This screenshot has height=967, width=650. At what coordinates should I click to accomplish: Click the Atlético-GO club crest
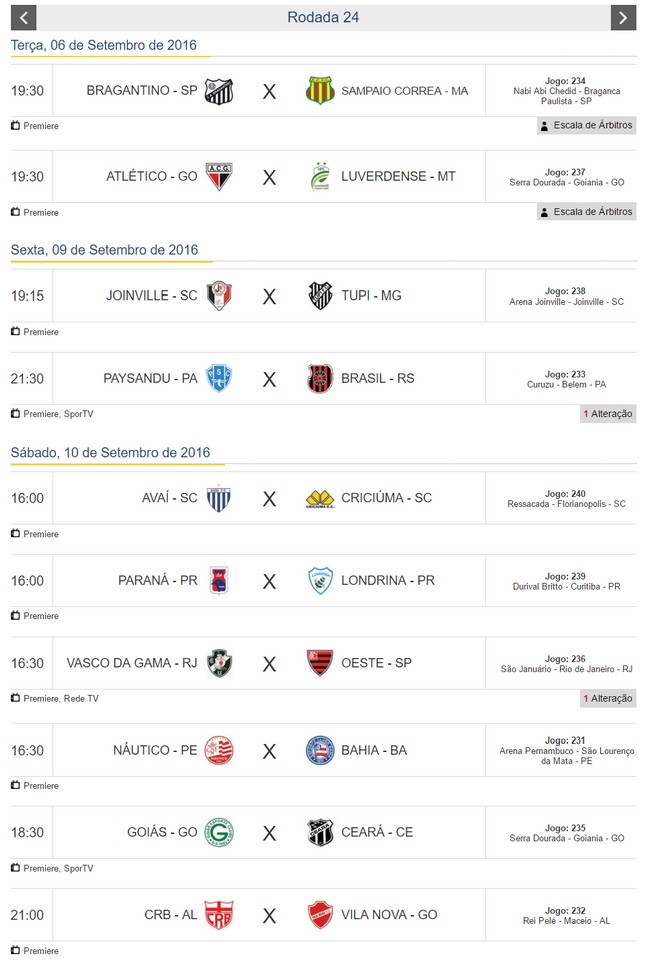coord(219,177)
